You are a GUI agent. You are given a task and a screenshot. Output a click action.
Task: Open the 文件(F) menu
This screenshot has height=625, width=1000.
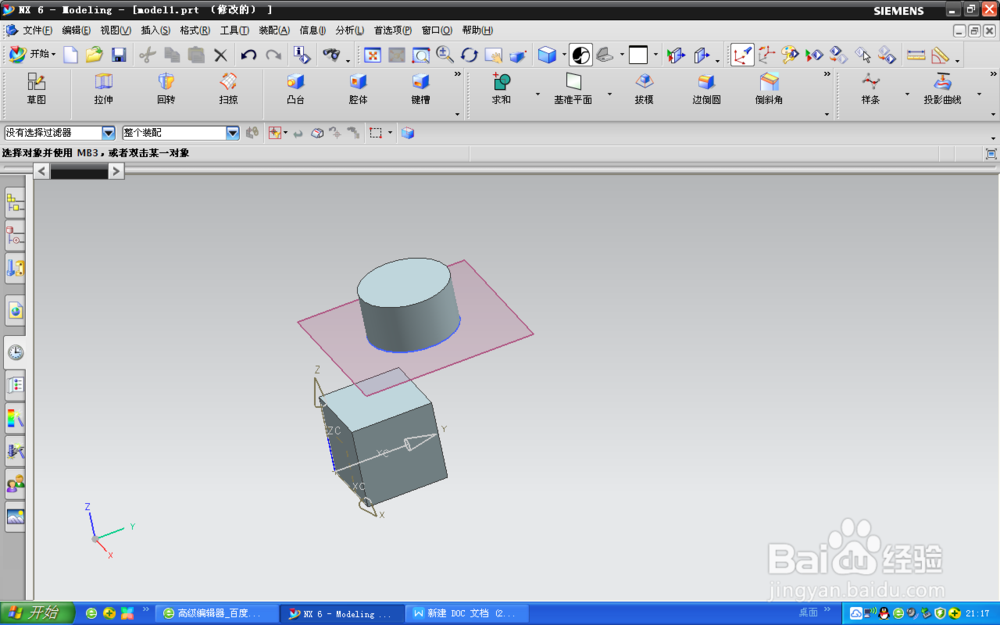pyautogui.click(x=37, y=30)
